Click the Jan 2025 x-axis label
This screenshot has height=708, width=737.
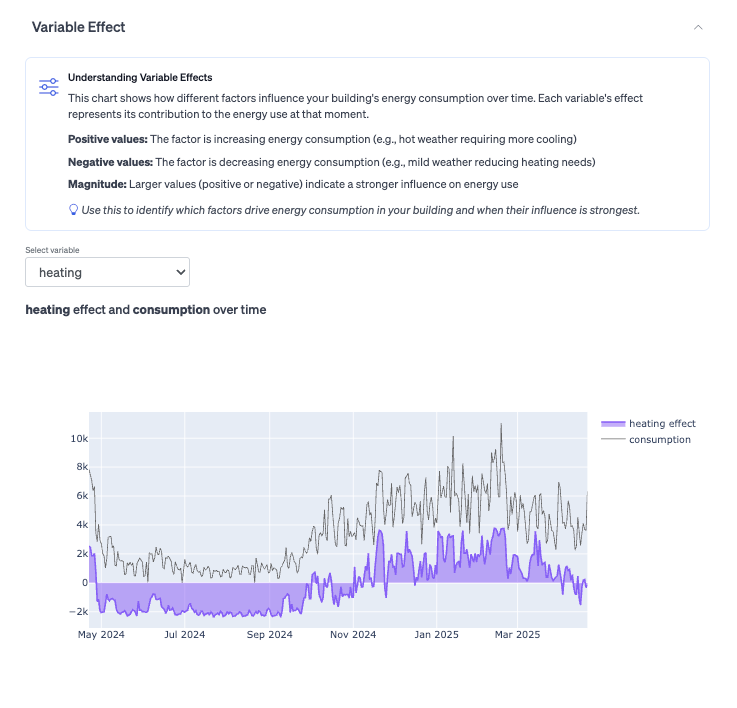point(435,634)
